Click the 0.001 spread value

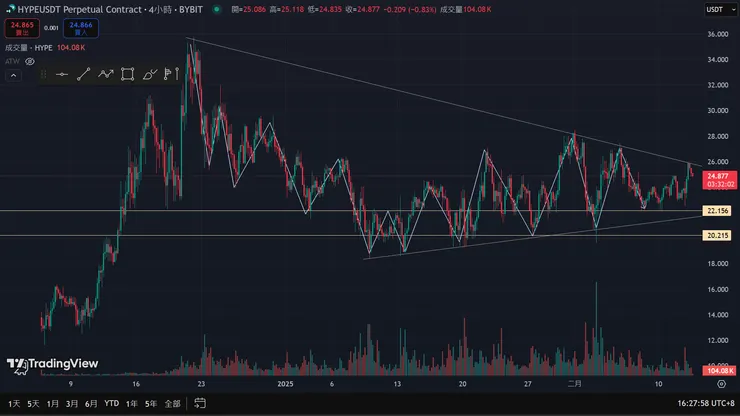click(x=51, y=28)
